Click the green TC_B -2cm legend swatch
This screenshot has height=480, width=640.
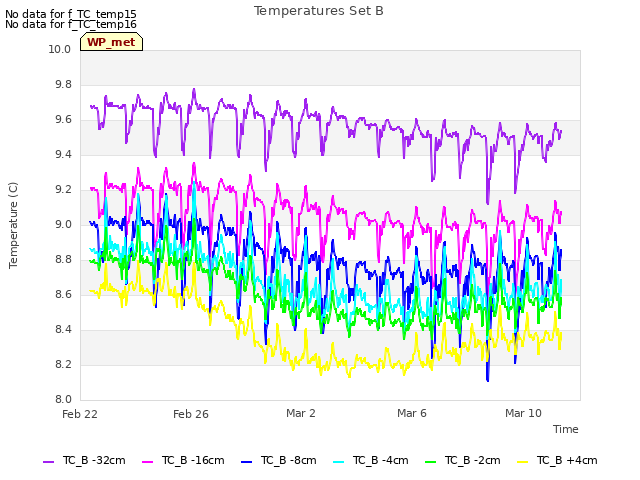[x=430, y=462]
